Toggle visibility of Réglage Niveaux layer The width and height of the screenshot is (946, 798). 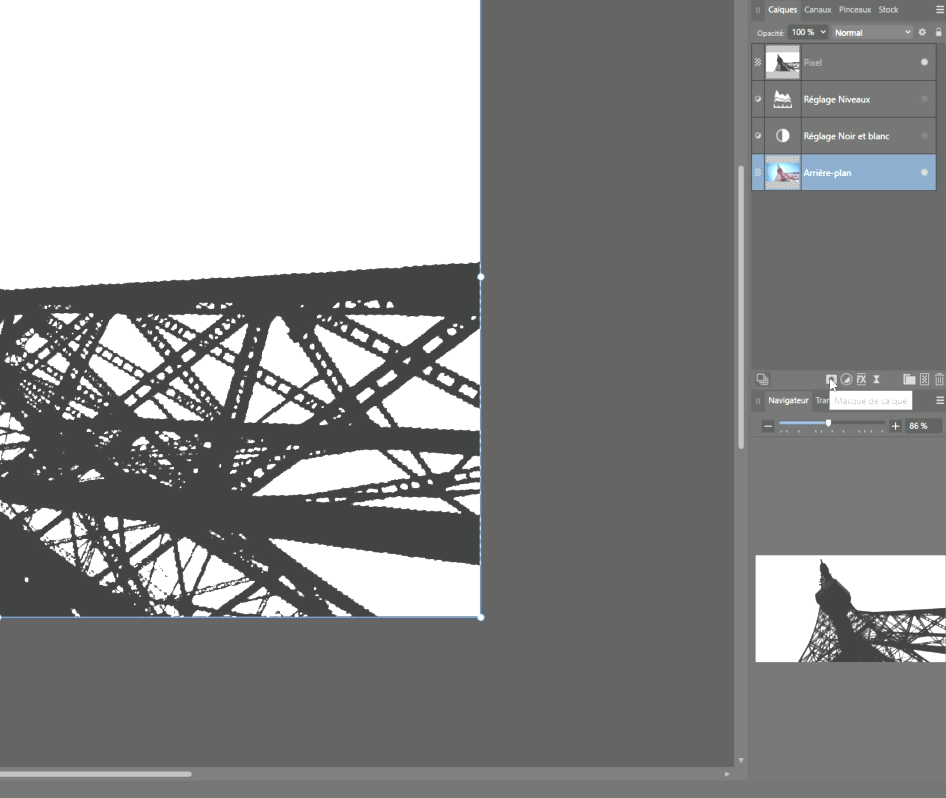click(924, 99)
